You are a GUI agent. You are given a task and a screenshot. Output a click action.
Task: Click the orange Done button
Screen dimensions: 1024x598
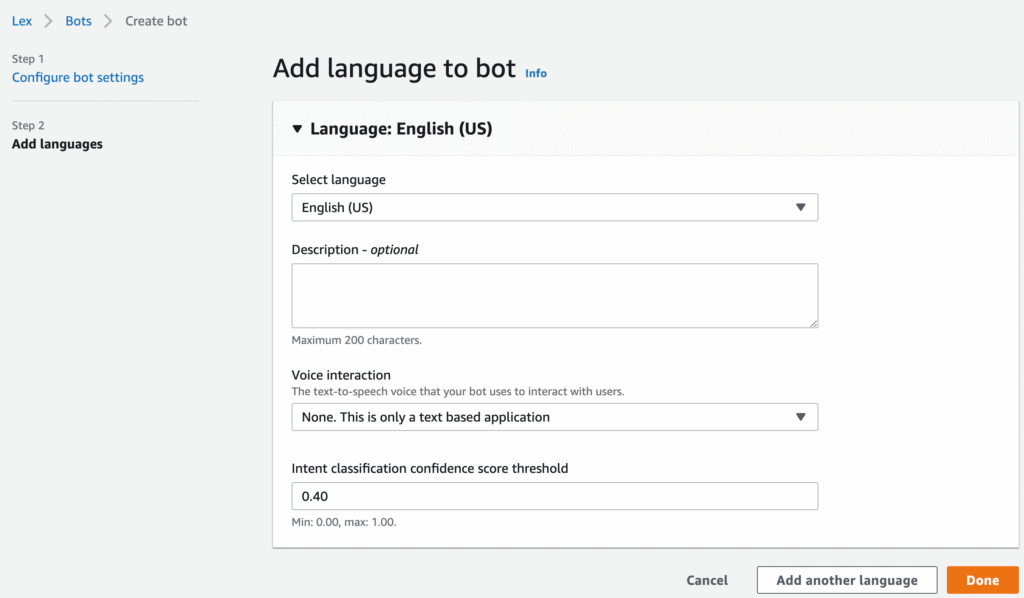click(x=983, y=580)
